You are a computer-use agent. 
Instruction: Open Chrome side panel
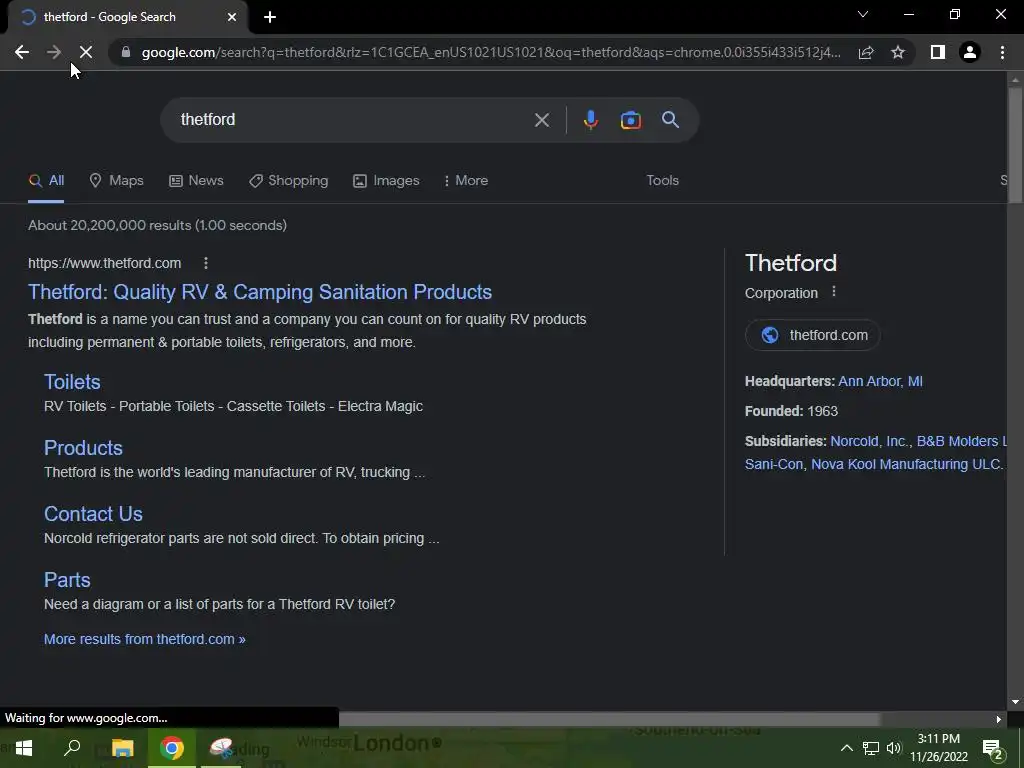click(938, 52)
